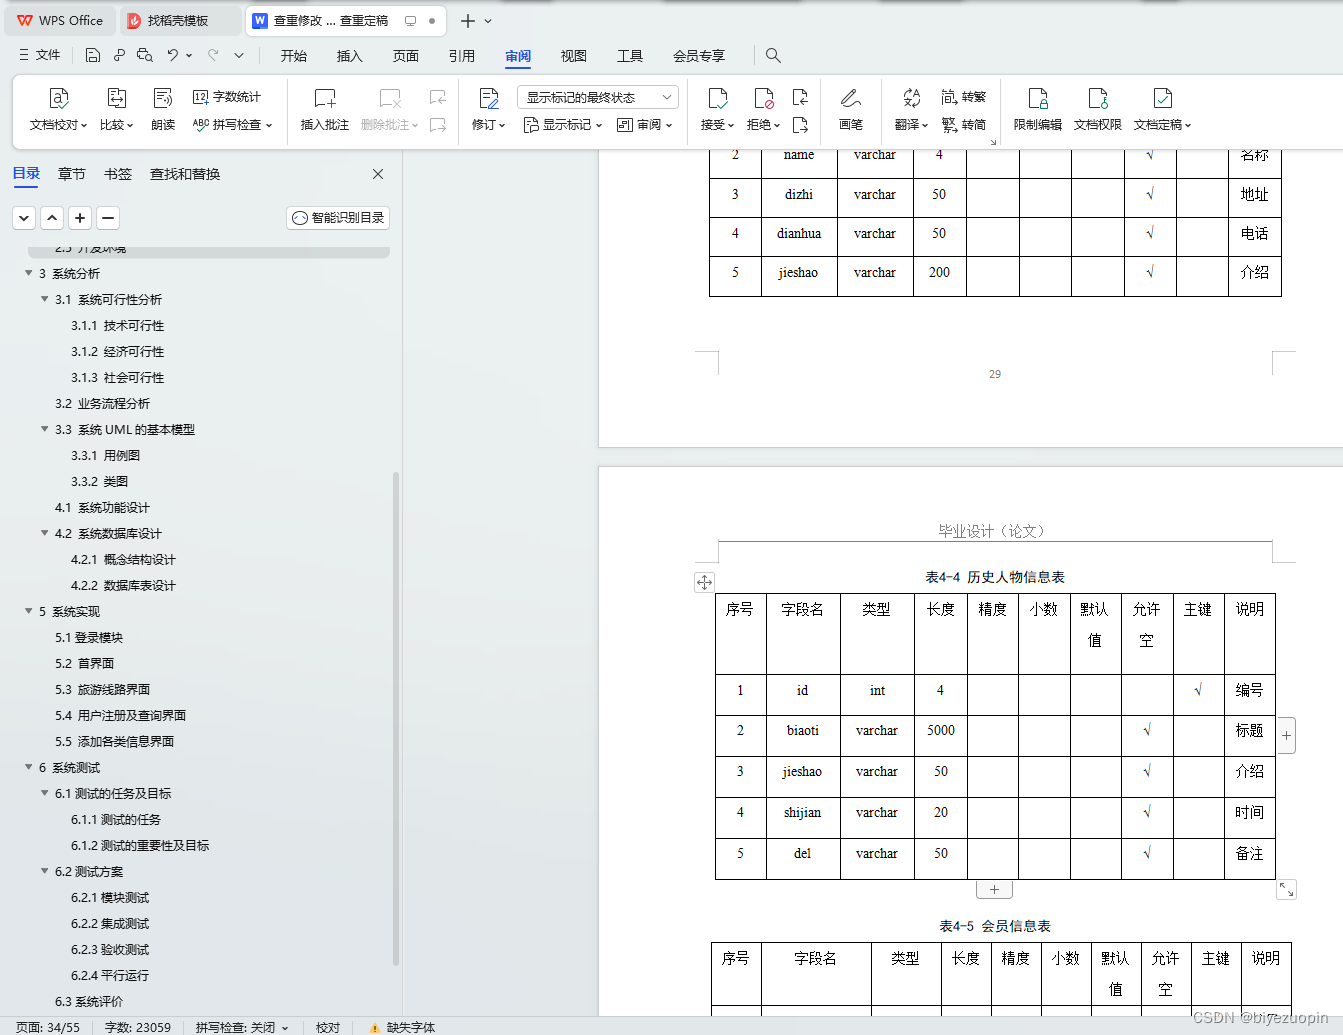
Task: Jump to '4.2.2 数据库表设计' in outline
Action: (x=123, y=585)
